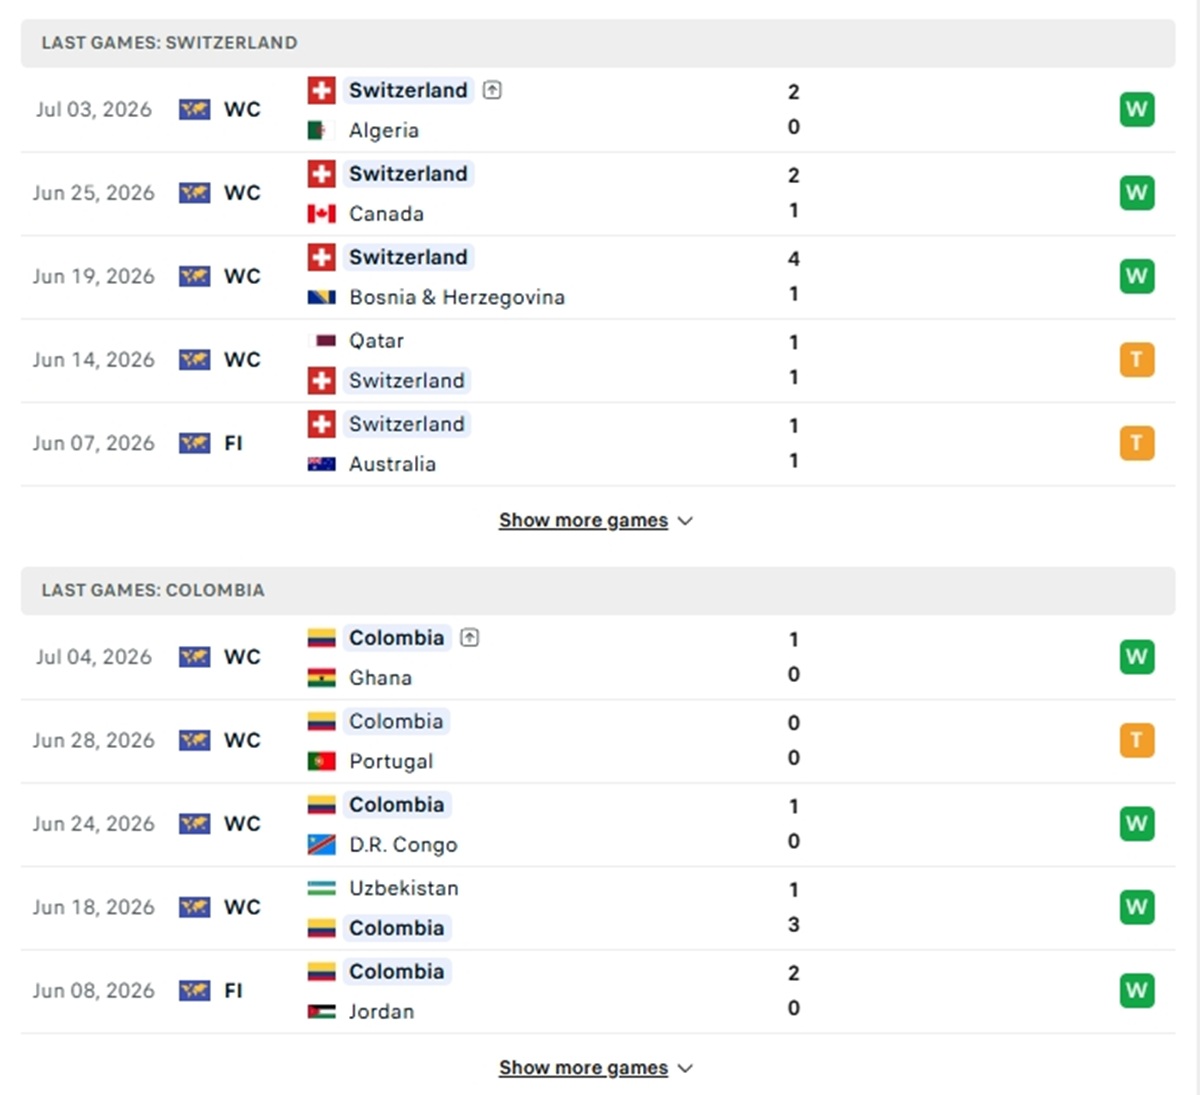
Task: Click the Canada flag icon
Action: (321, 213)
